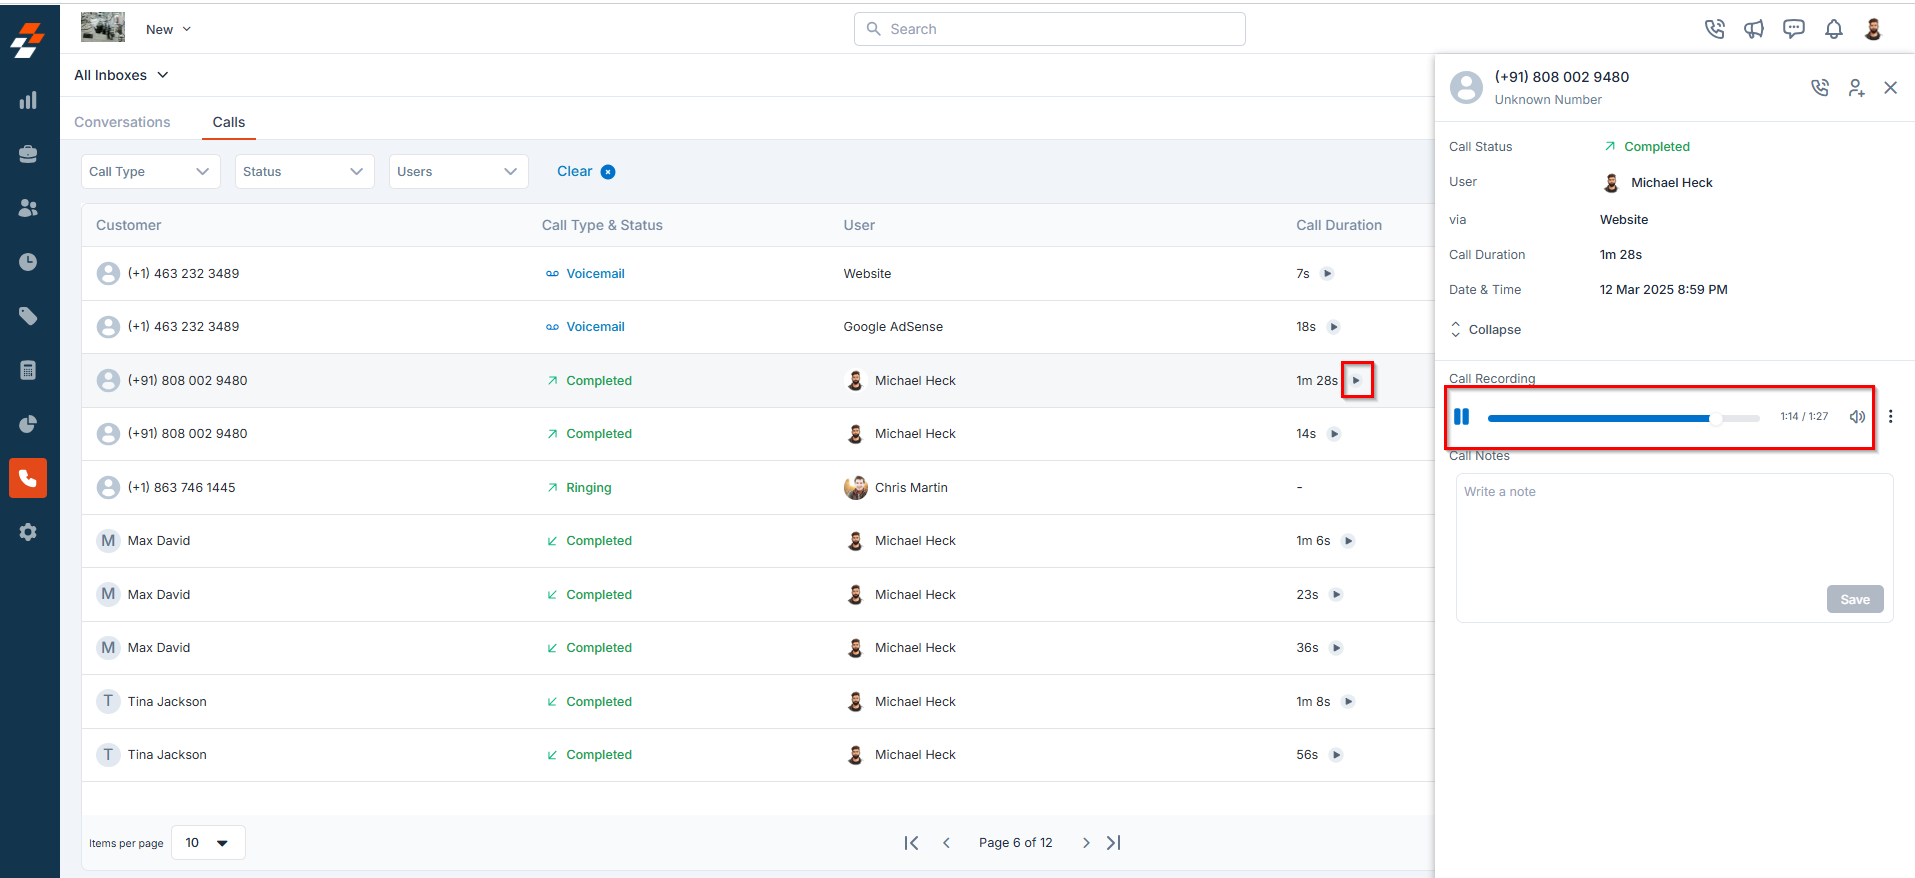Open the chat bubble icon in top bar
Image resolution: width=1915 pixels, height=878 pixels.
tap(1794, 29)
